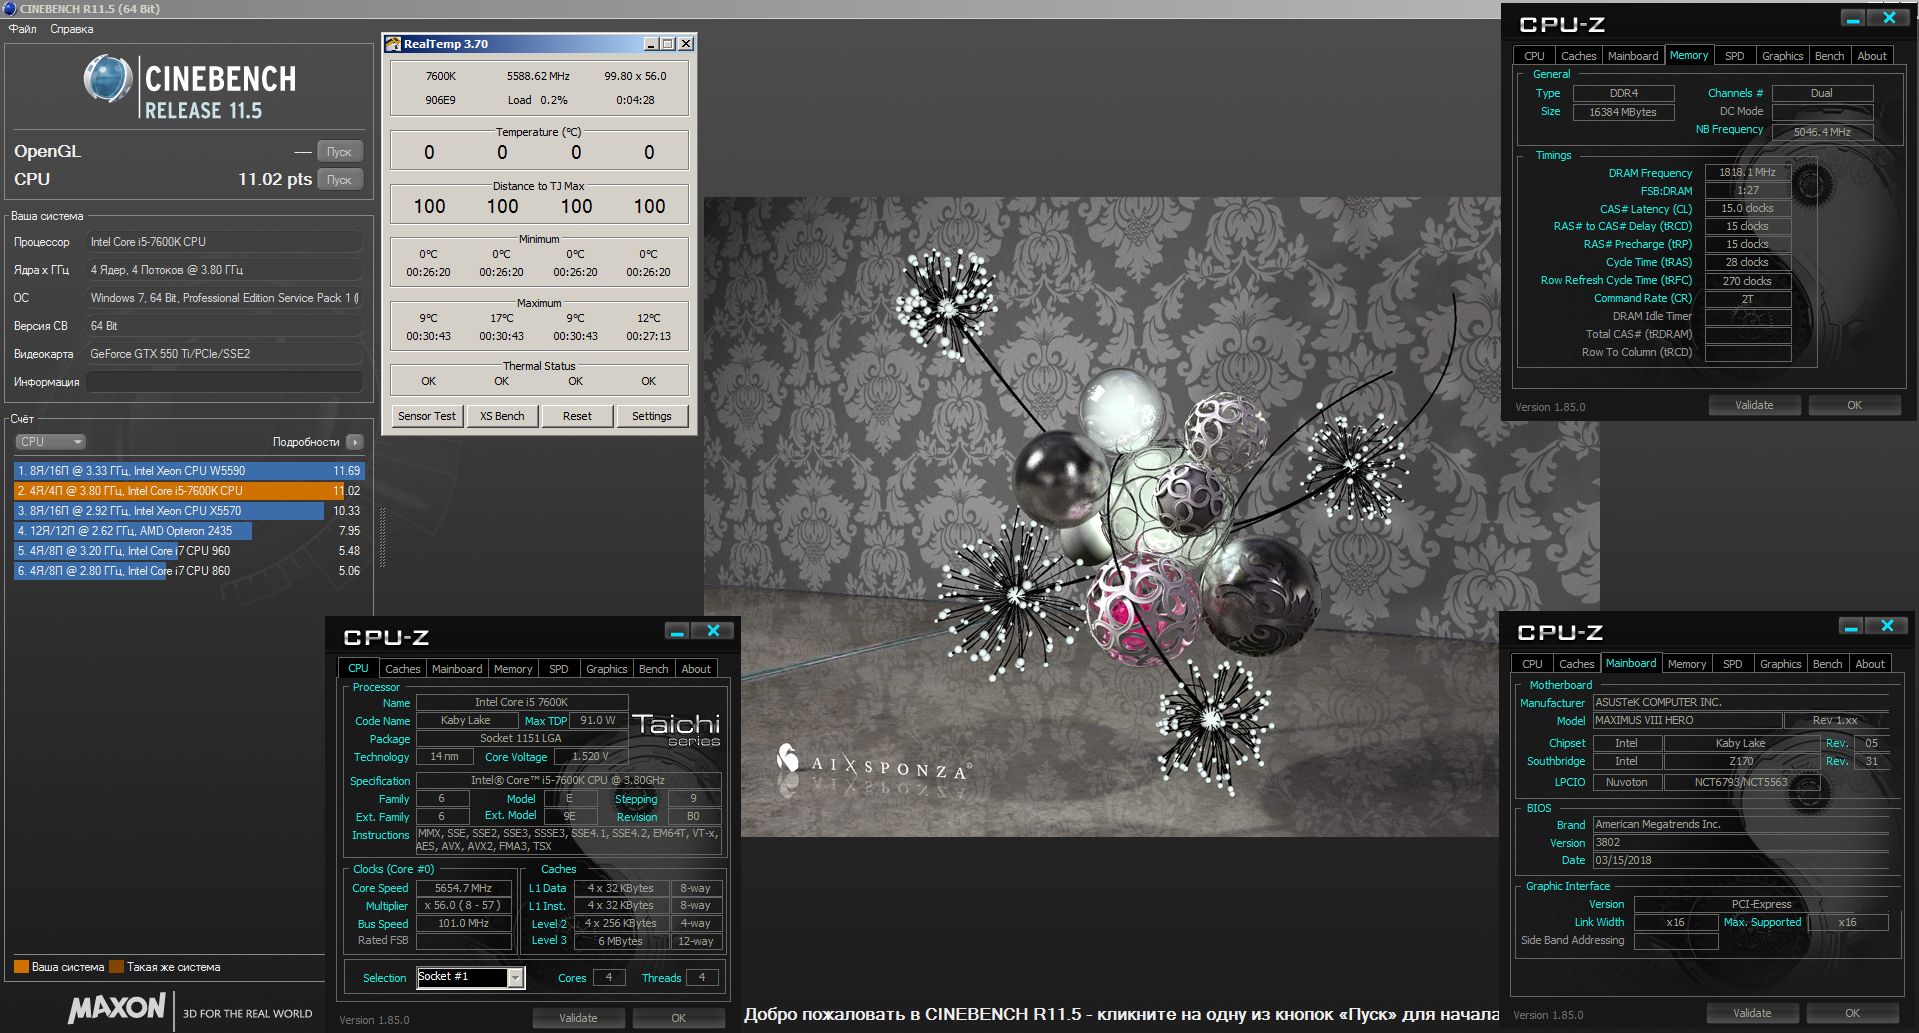
Task: Switch to CPU tab in CPU-Z Mainboard window
Action: point(1533,664)
